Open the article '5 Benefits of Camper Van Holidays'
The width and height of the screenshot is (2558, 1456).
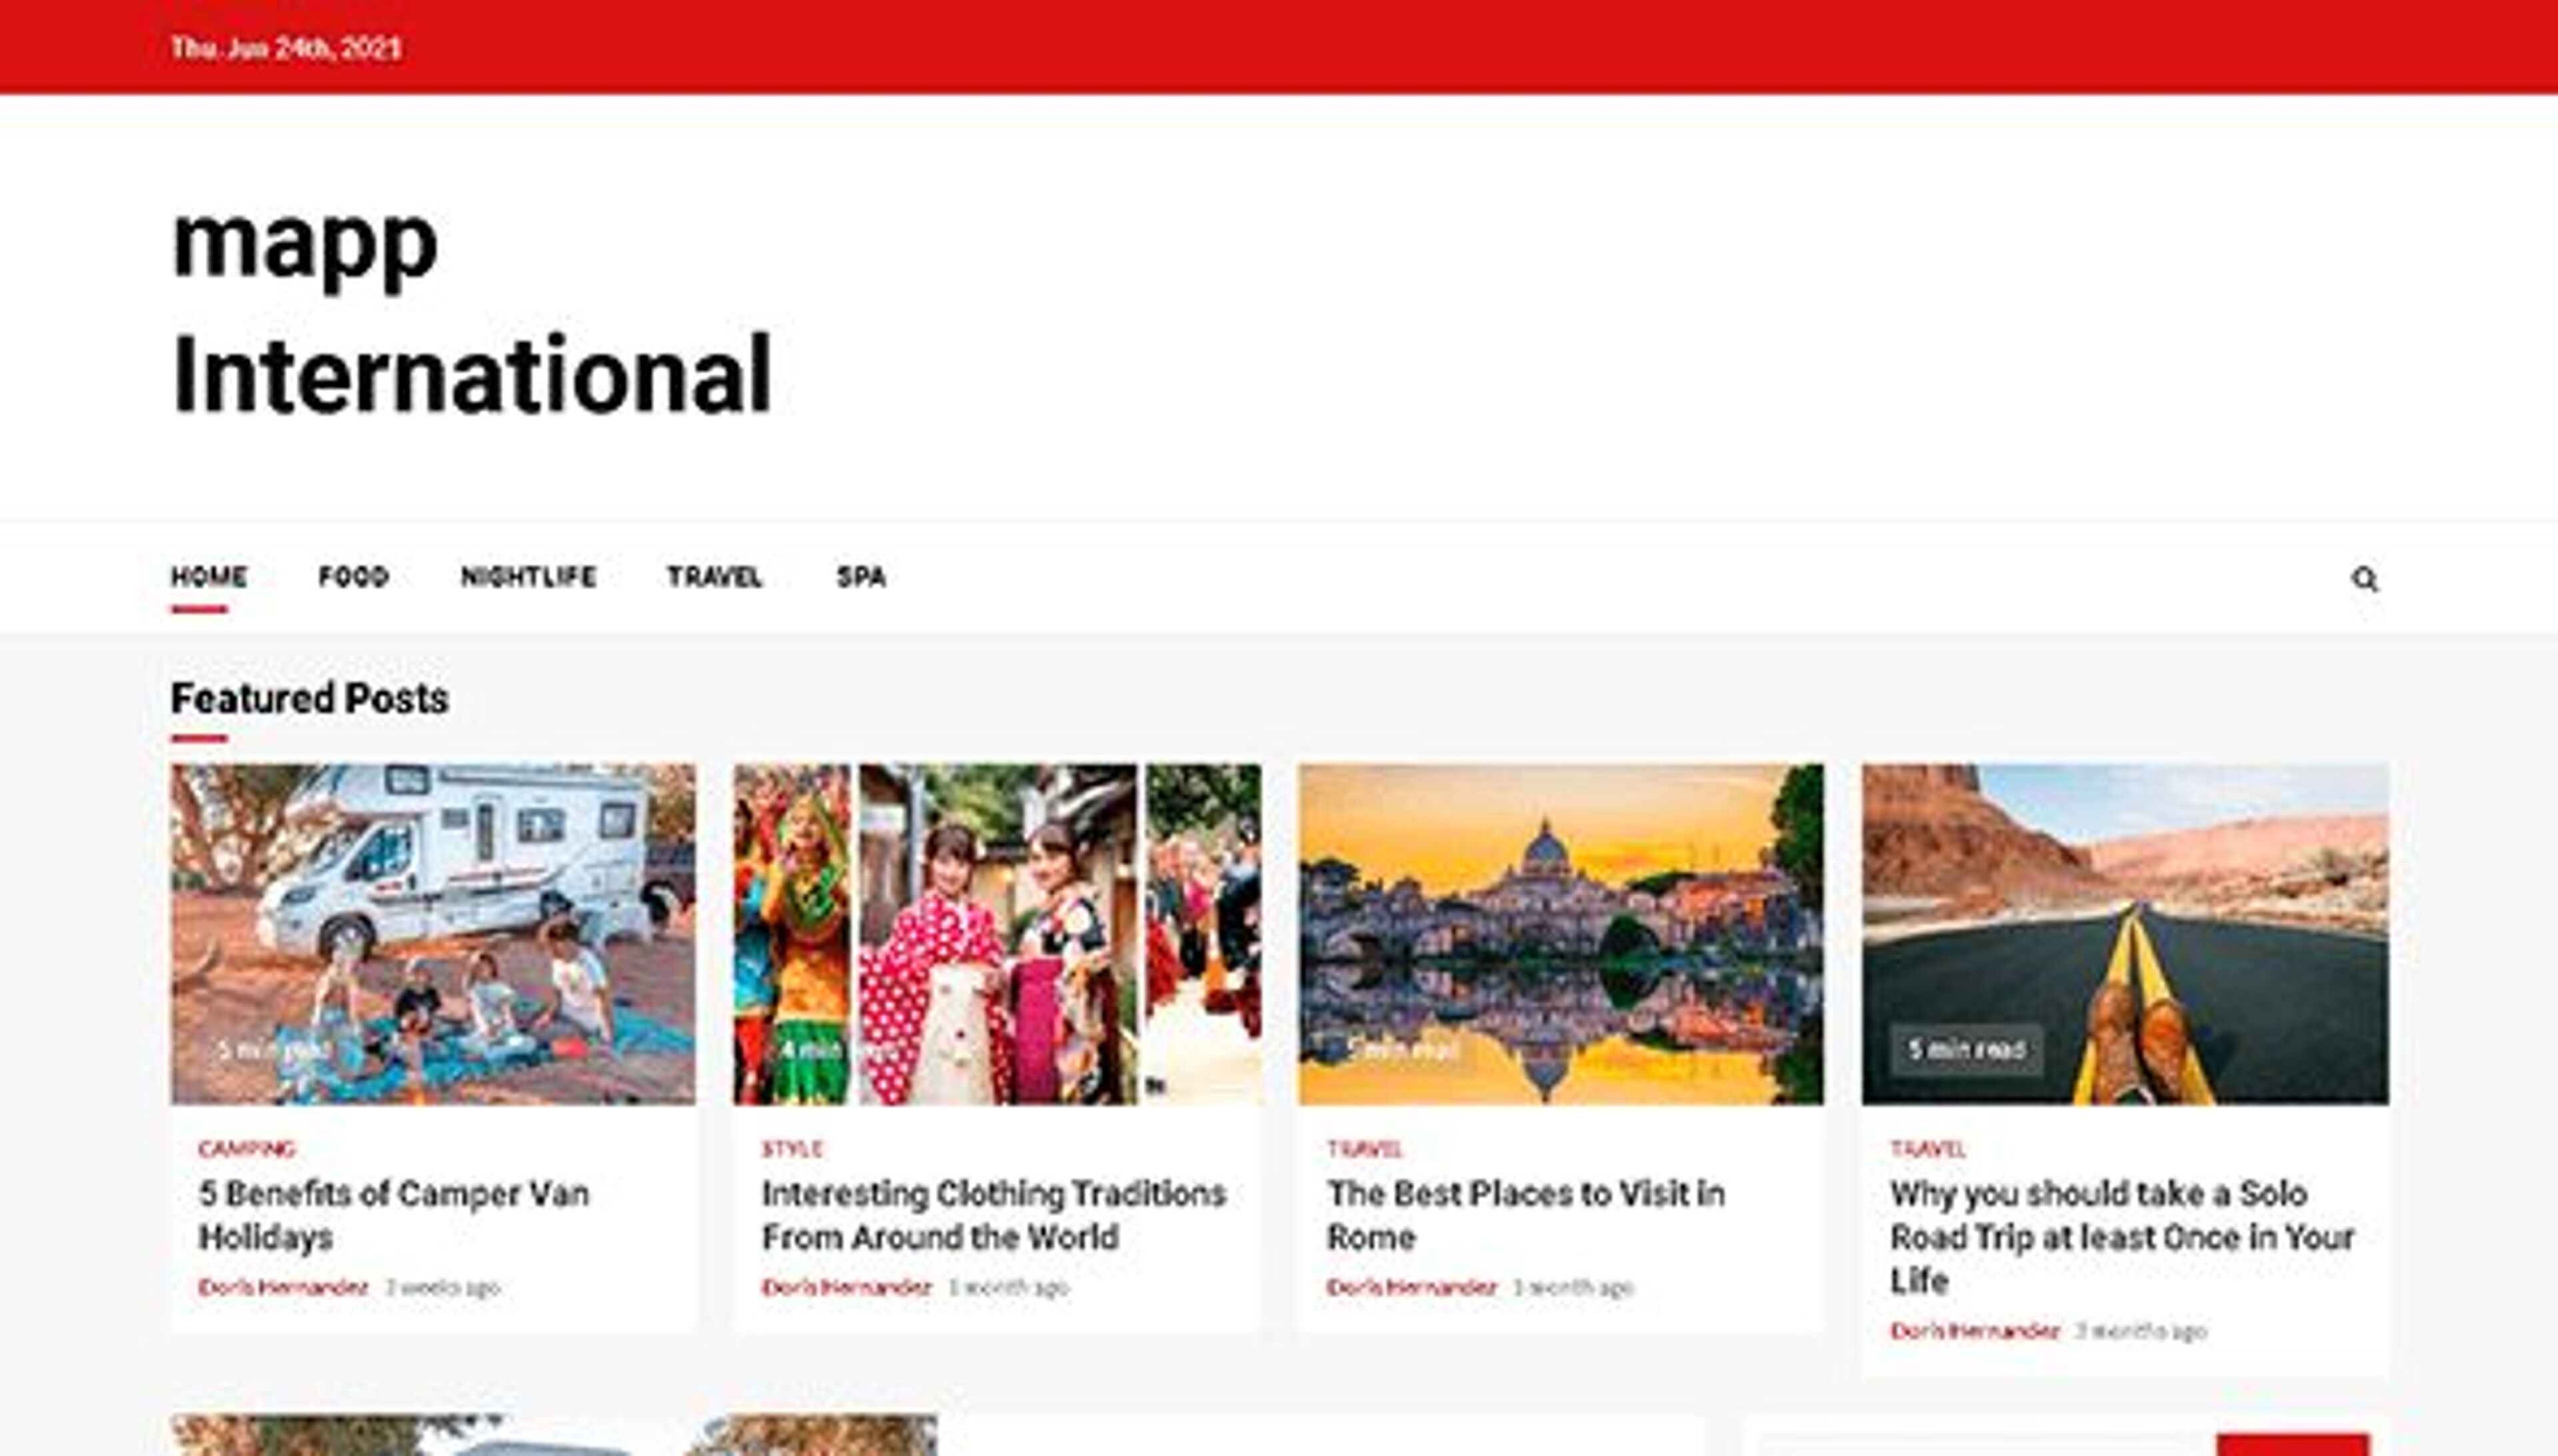(x=393, y=1216)
